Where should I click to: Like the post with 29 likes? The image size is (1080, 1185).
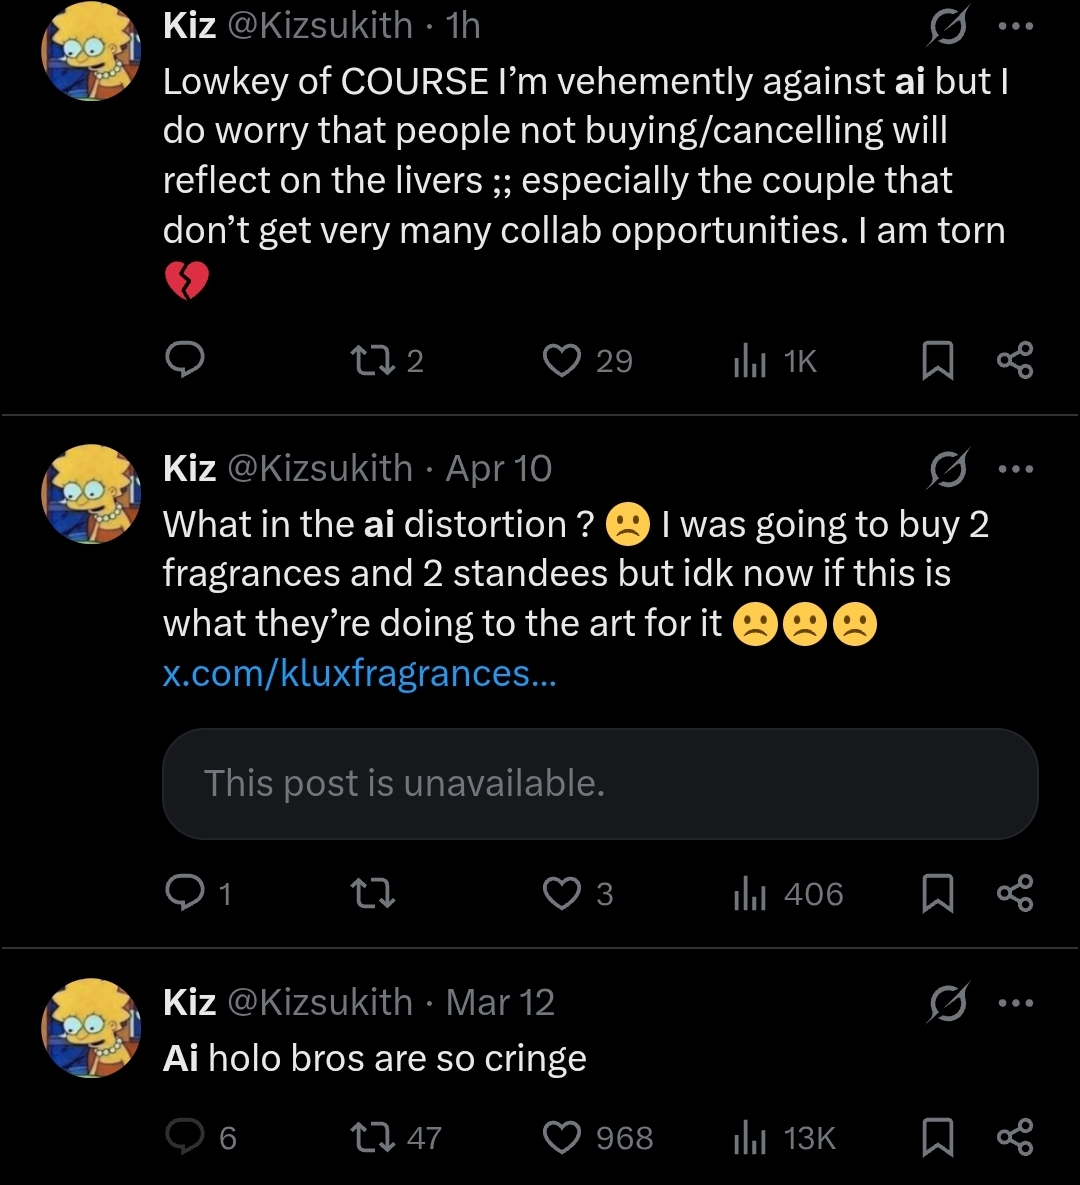tap(562, 360)
